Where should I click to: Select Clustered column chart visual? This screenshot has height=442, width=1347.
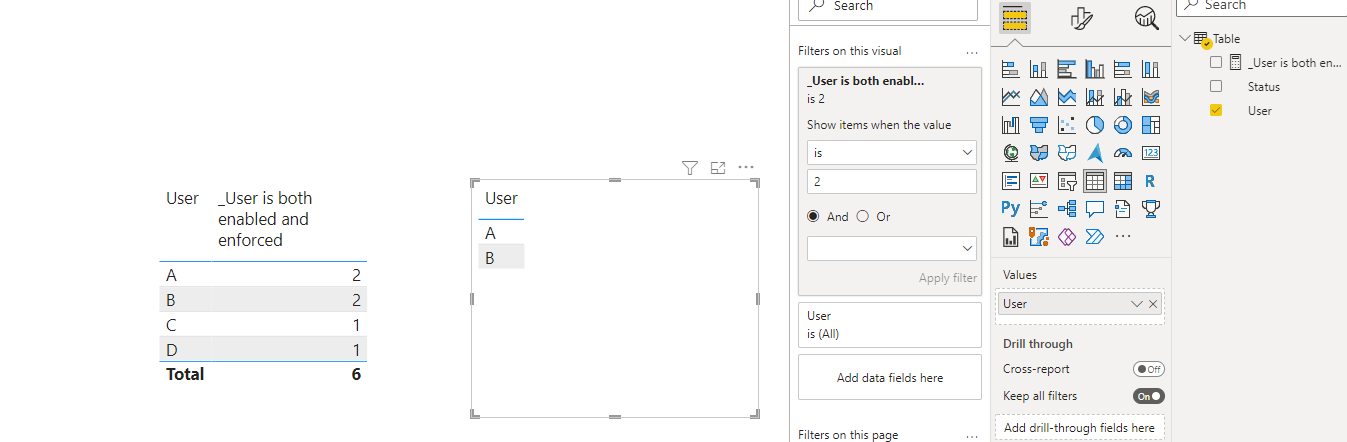click(x=1095, y=69)
